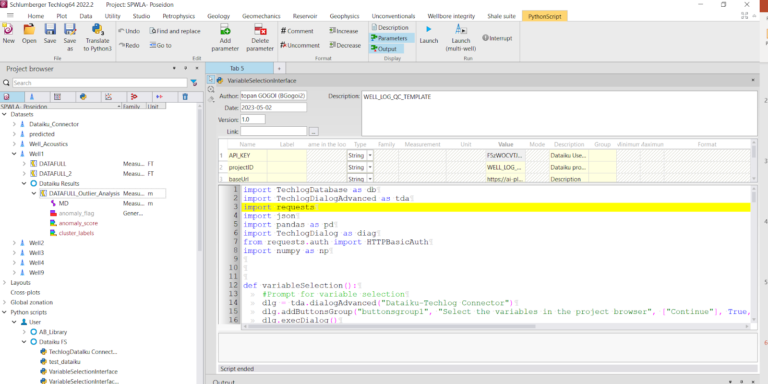Select the wells view icon in browser
768x384 pixels.
click(32, 96)
